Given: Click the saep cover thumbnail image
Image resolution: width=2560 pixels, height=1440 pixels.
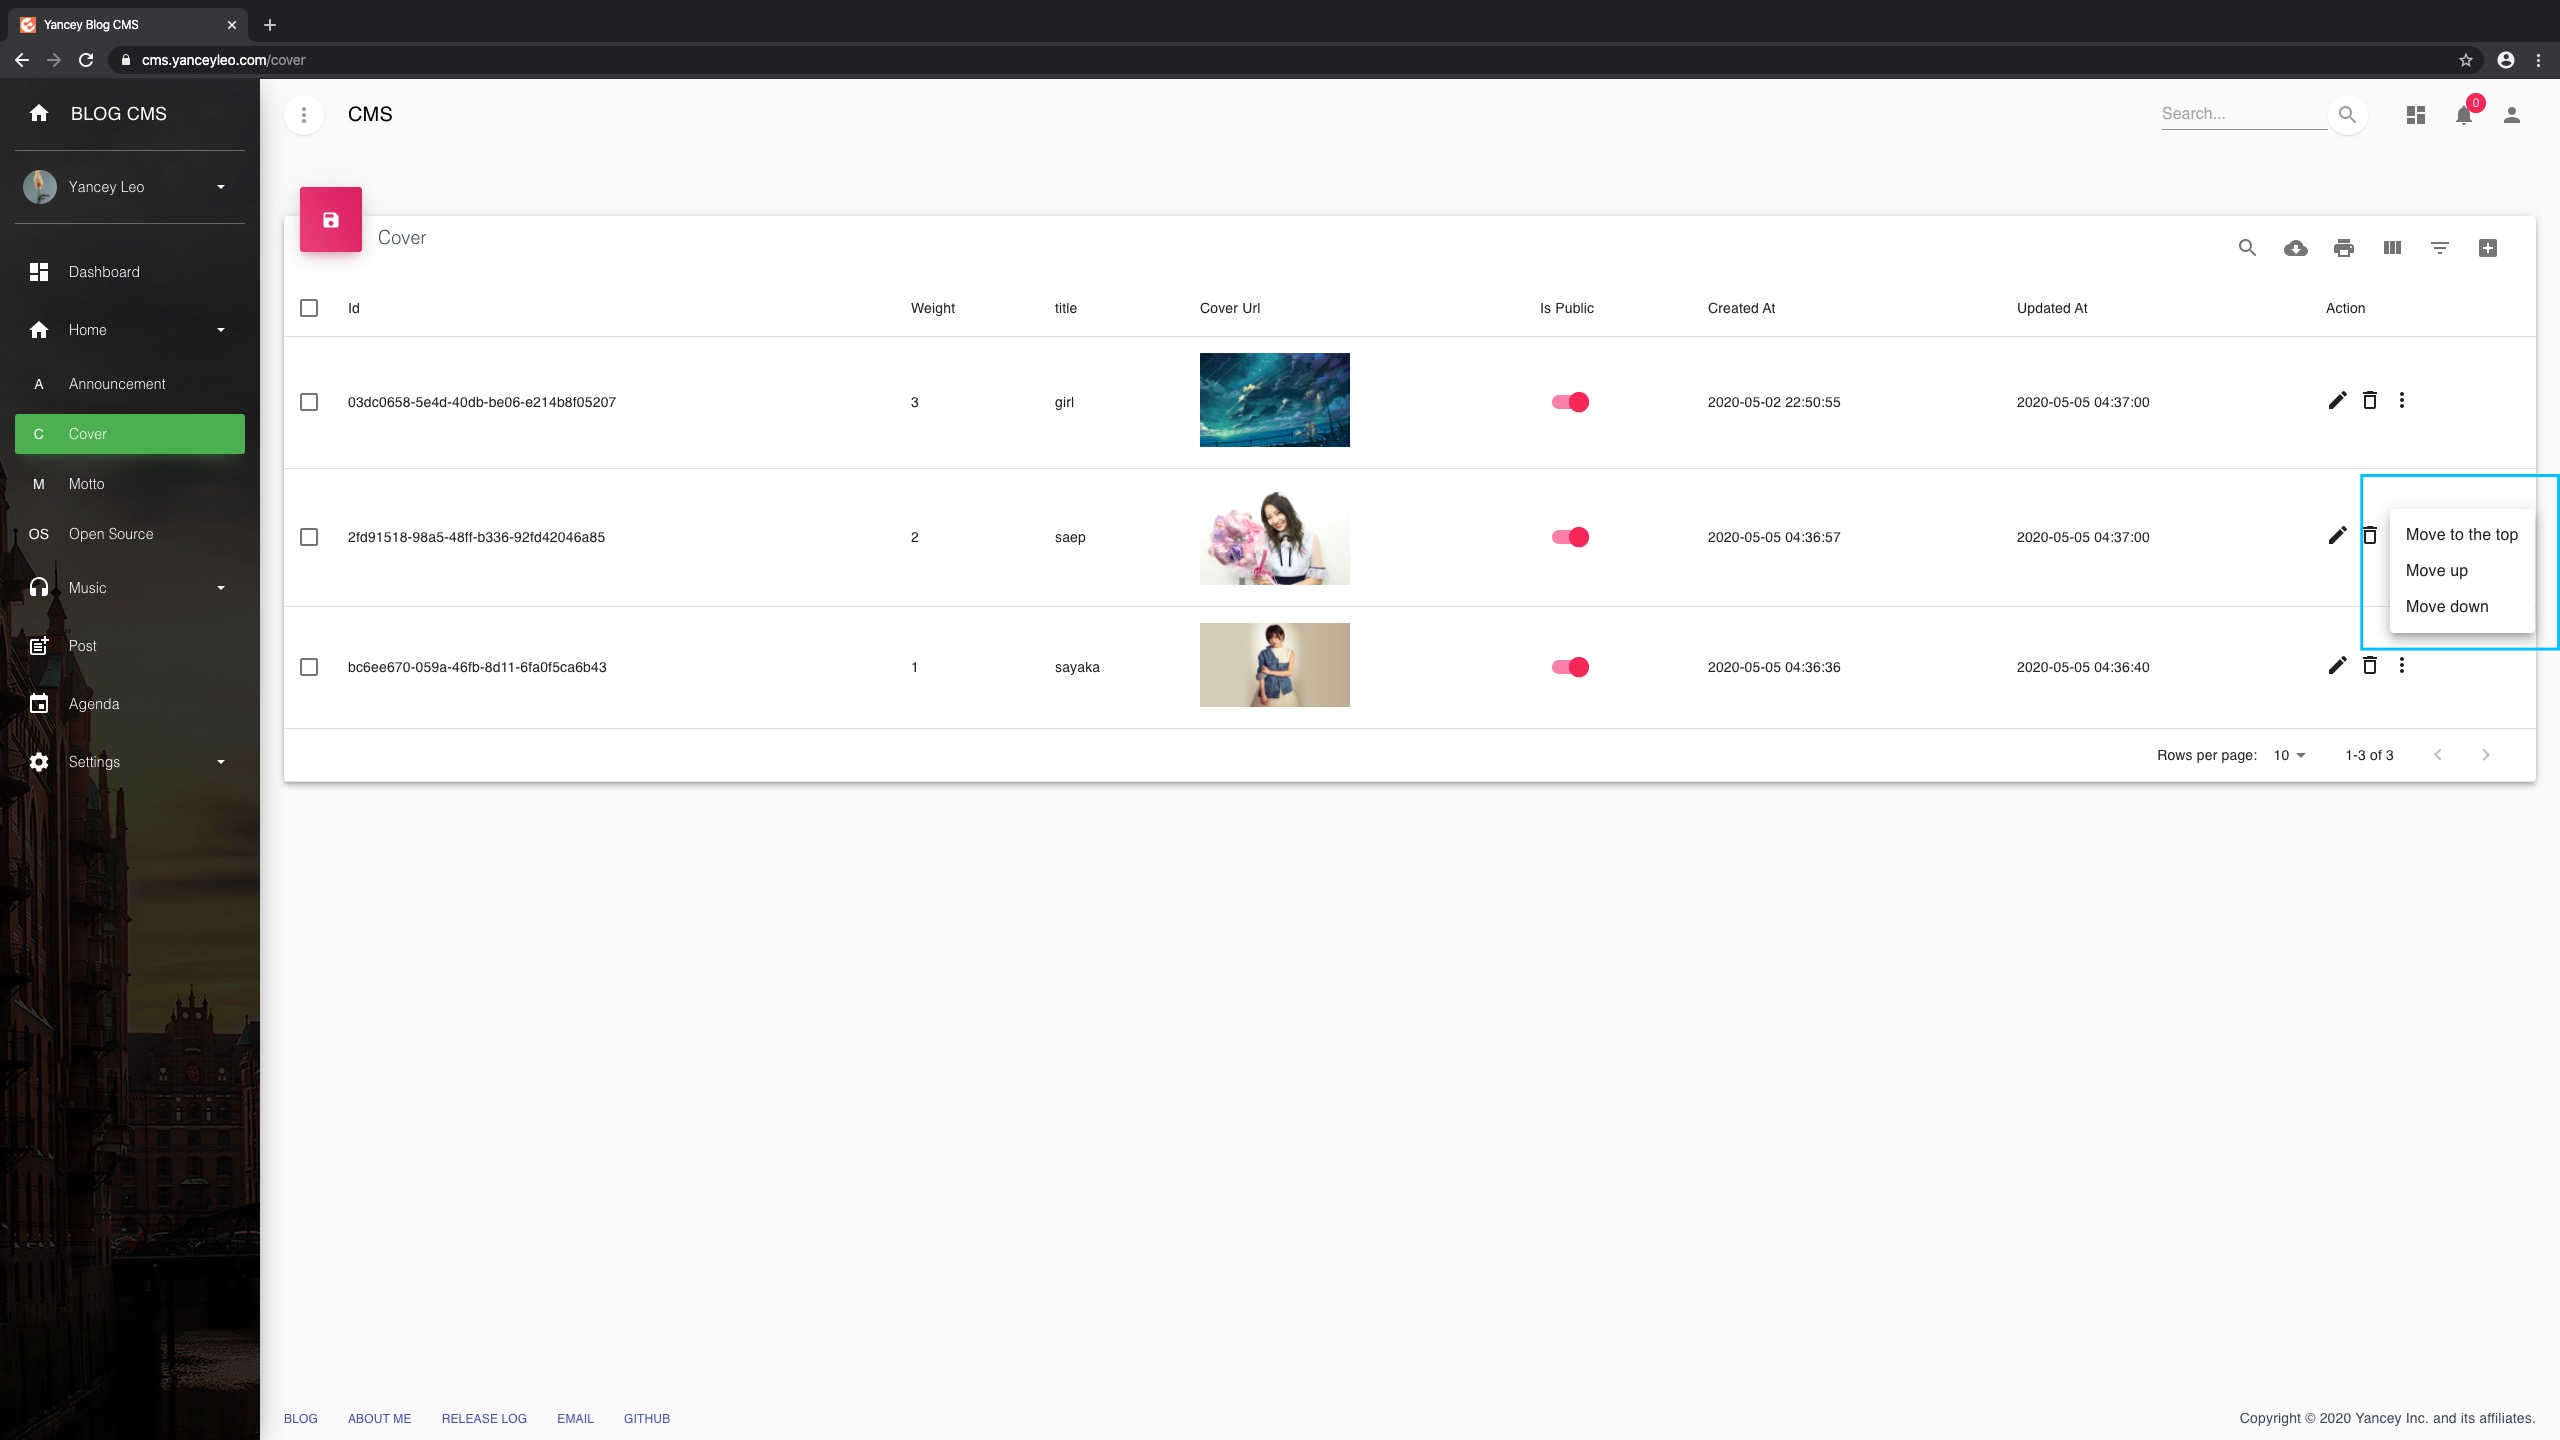Looking at the screenshot, I should [x=1275, y=538].
